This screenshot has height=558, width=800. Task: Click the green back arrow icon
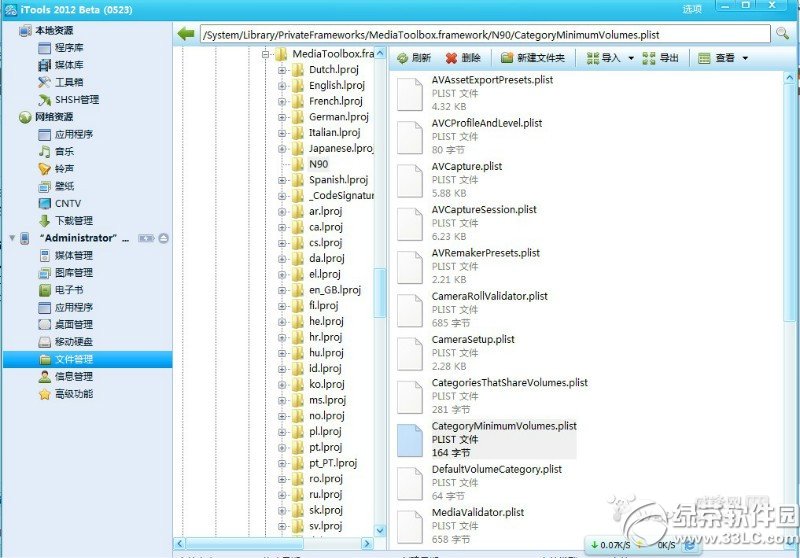pyautogui.click(x=185, y=34)
